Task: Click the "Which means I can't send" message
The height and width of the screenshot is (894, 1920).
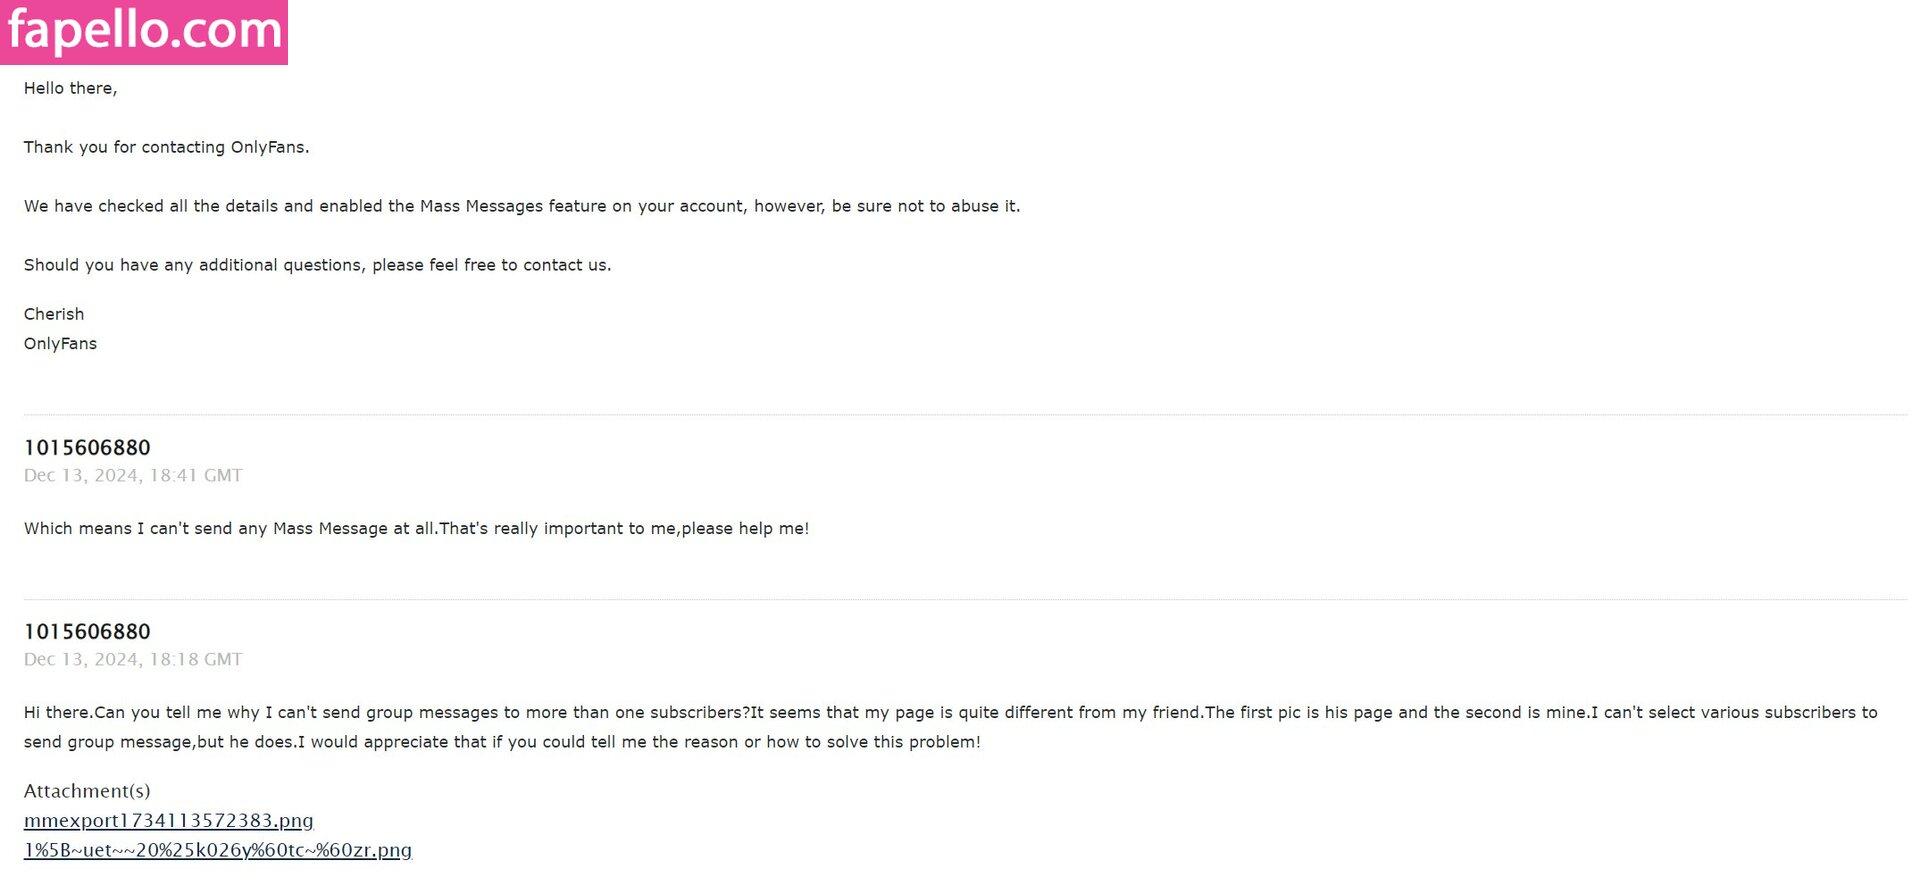Action: 416,528
